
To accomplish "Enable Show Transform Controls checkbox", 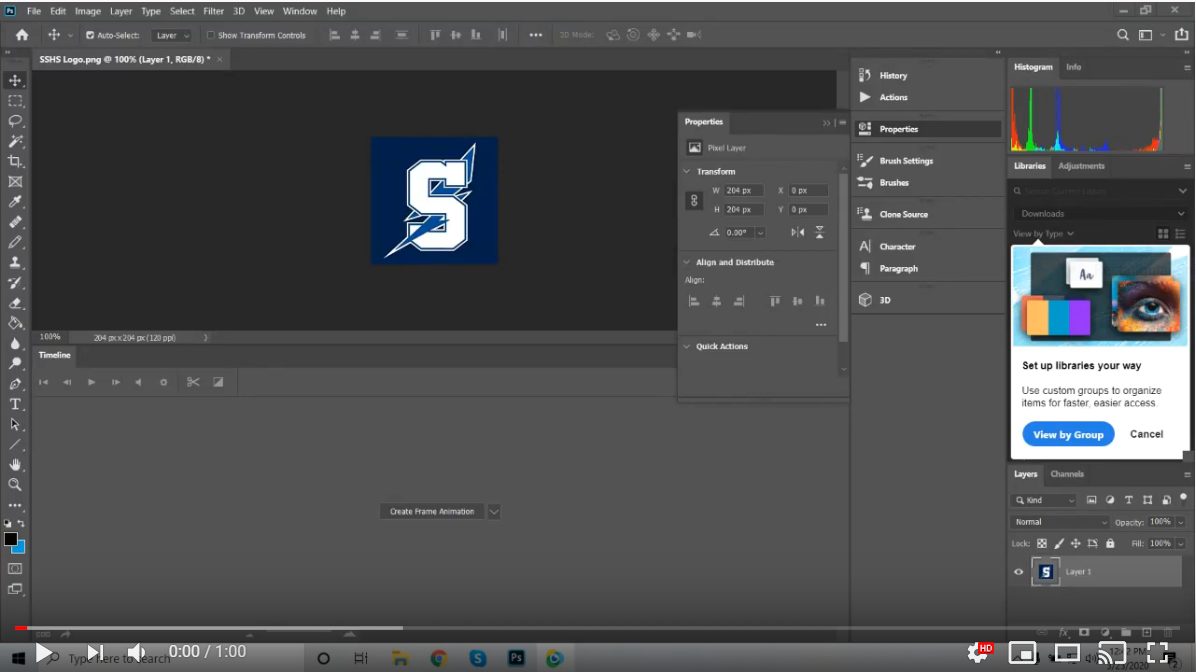I will coord(211,35).
